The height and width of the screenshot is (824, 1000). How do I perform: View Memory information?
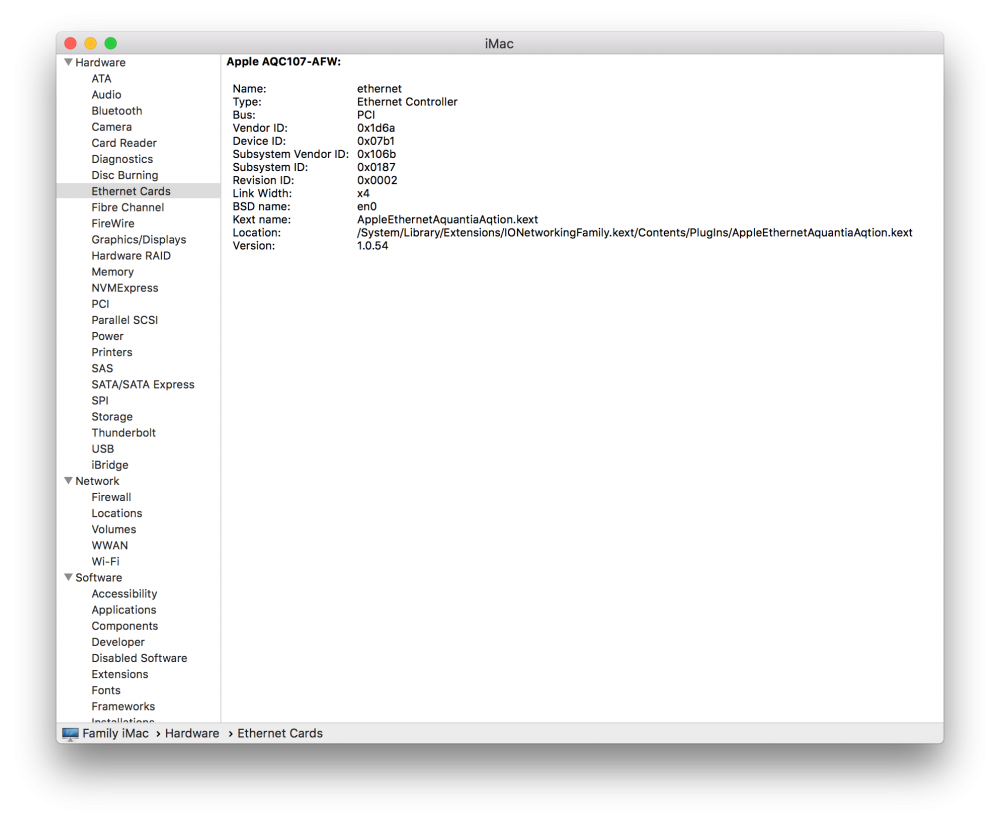112,272
